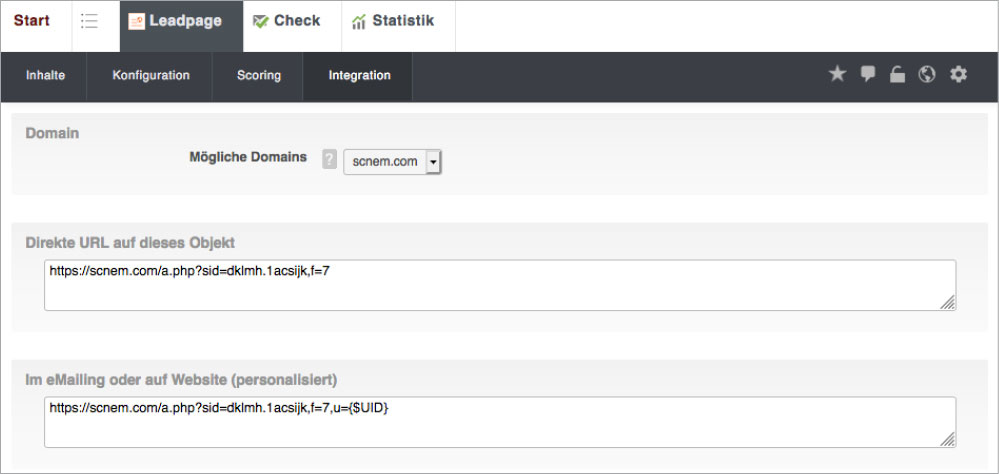Click the list view icon next to Start
The height and width of the screenshot is (474, 999).
click(x=90, y=22)
